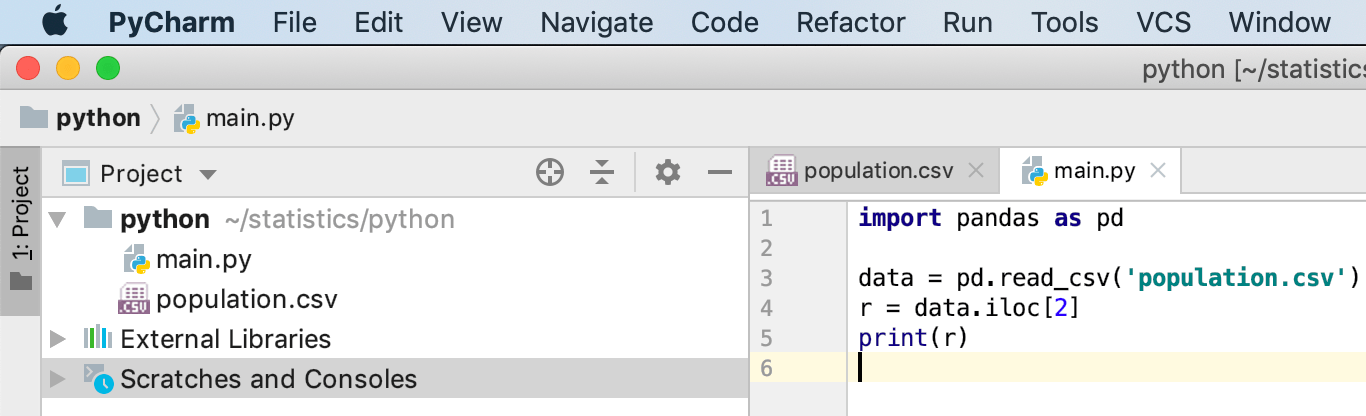
Task: Expand the External Libraries node
Action: coord(58,339)
